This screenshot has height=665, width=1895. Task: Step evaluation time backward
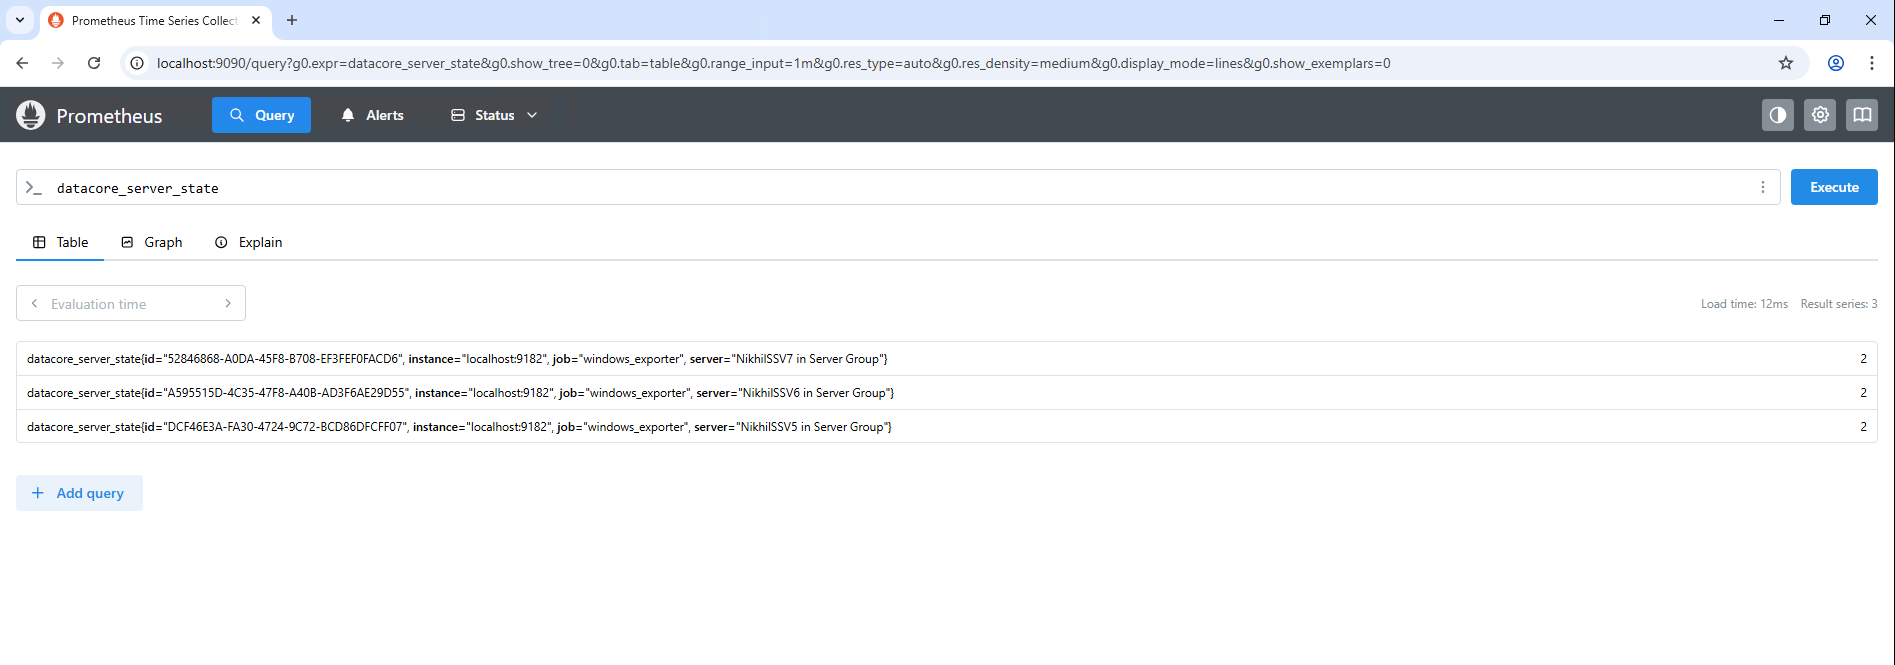[x=34, y=303]
